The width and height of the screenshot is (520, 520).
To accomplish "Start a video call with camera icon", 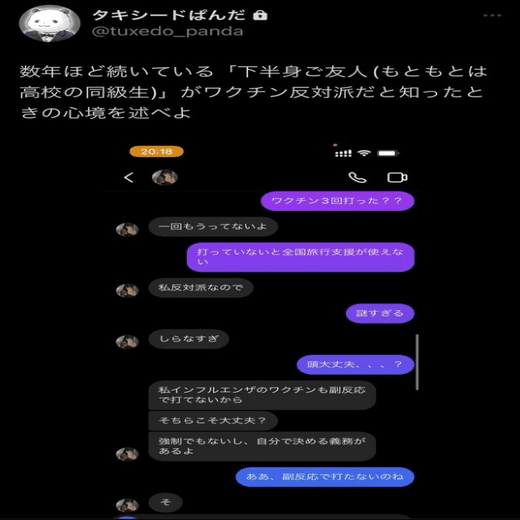I will tap(397, 177).
